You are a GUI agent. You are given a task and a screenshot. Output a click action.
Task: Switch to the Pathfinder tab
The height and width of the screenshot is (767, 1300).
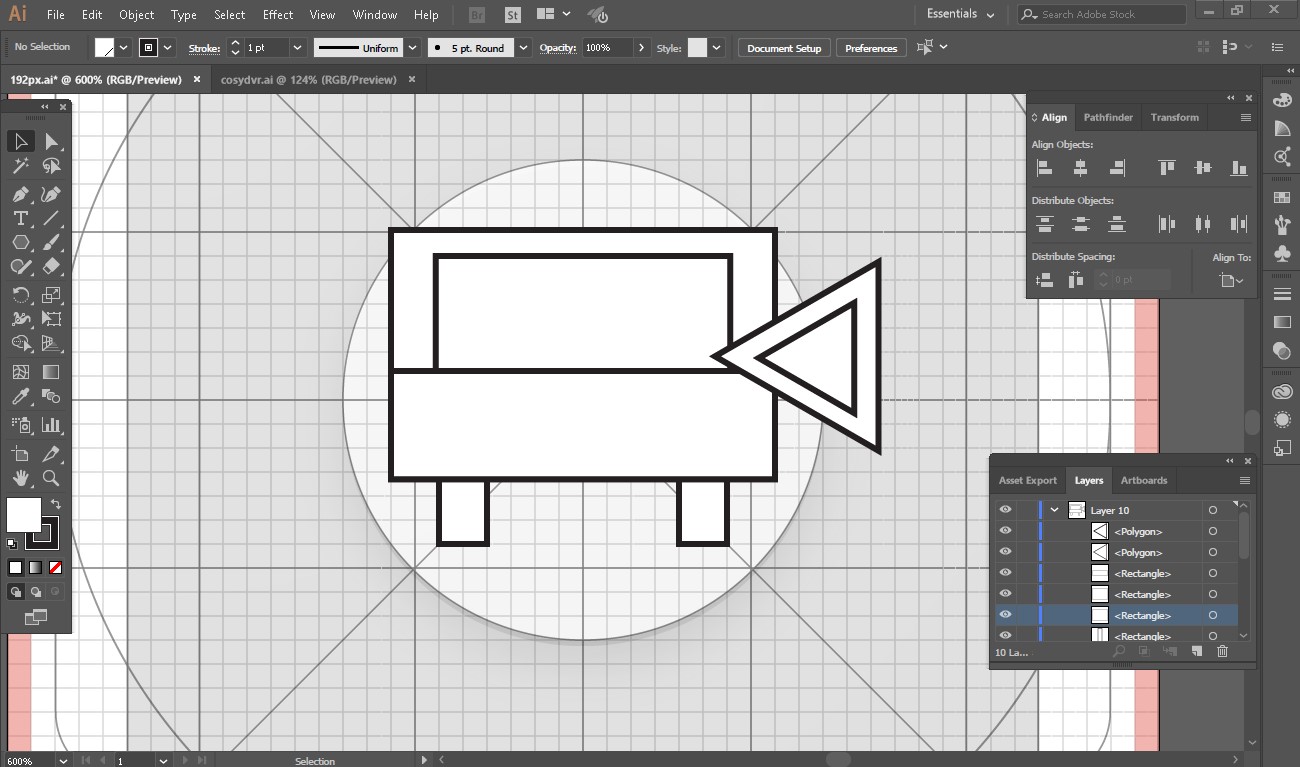(1108, 117)
